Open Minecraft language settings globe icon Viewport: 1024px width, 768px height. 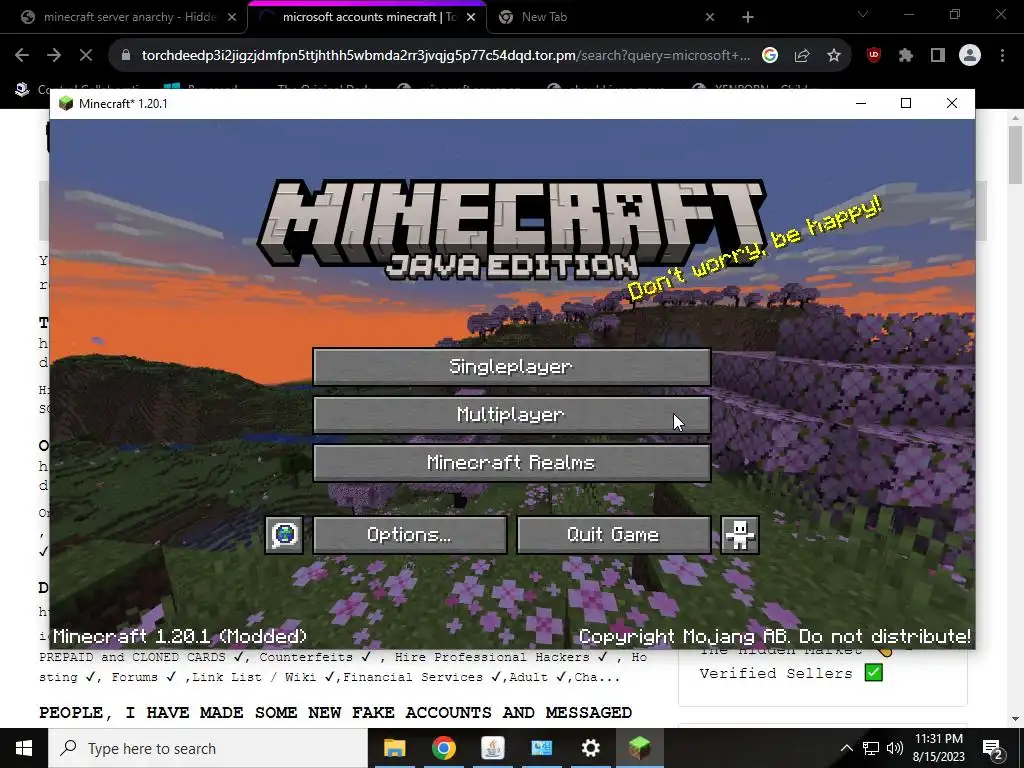[284, 536]
